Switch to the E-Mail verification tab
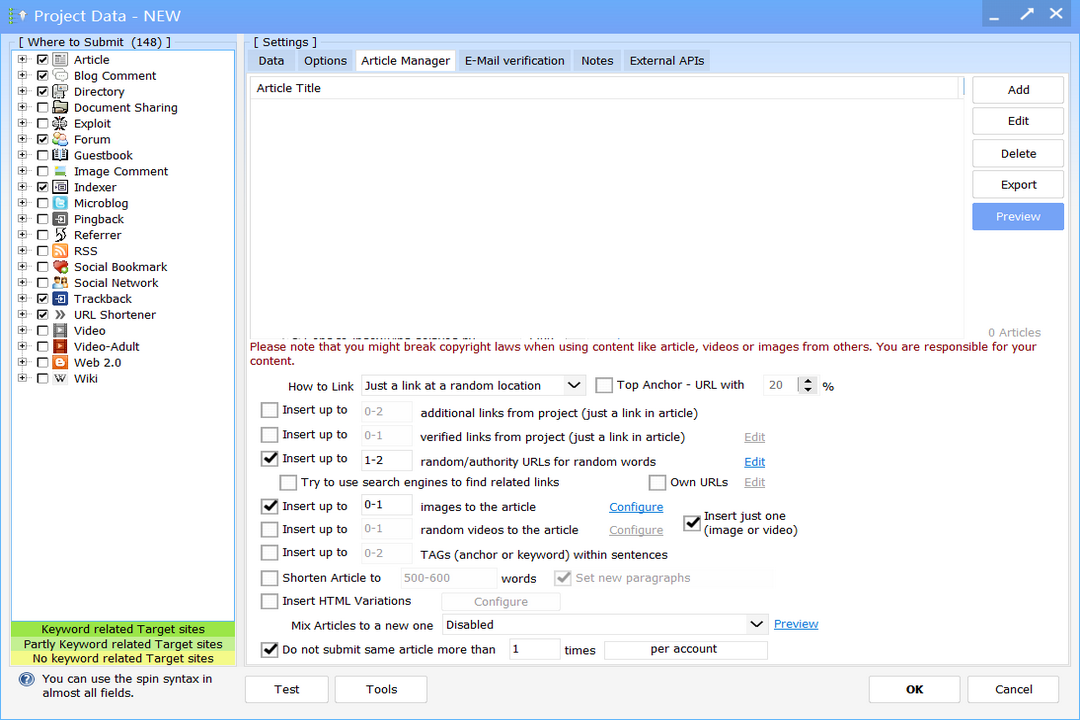This screenshot has width=1080, height=720. point(514,60)
